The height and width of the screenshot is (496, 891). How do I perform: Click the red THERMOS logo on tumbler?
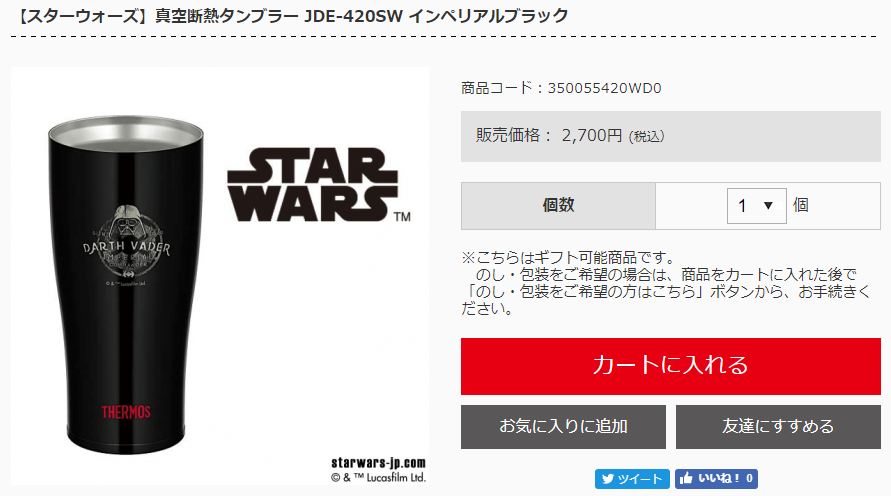126,412
